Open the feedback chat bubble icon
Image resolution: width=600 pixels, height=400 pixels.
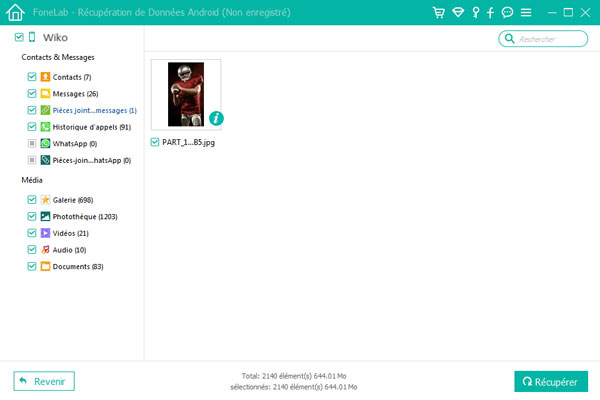click(507, 13)
